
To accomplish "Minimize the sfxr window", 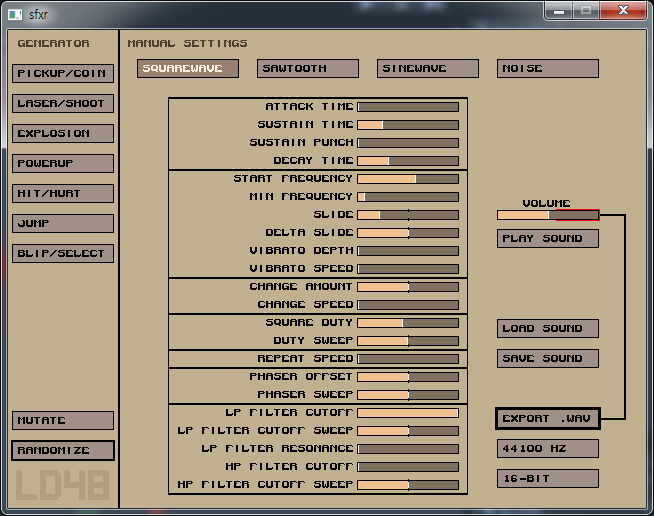I will [x=559, y=10].
